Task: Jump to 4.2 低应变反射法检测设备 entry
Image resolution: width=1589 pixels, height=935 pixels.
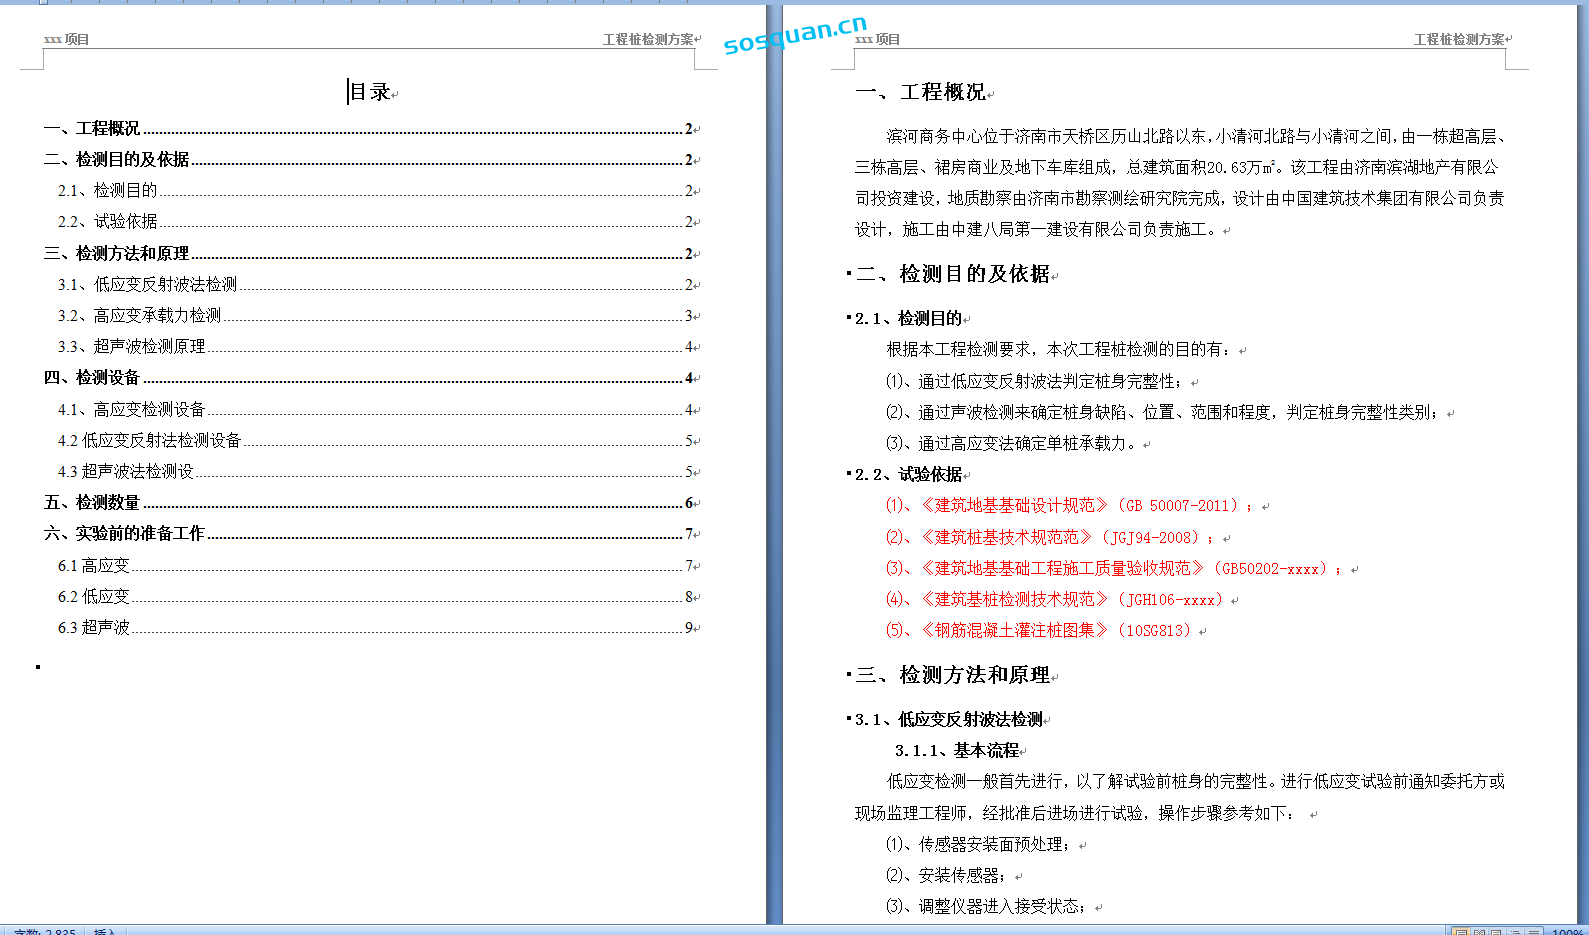Action: (150, 440)
